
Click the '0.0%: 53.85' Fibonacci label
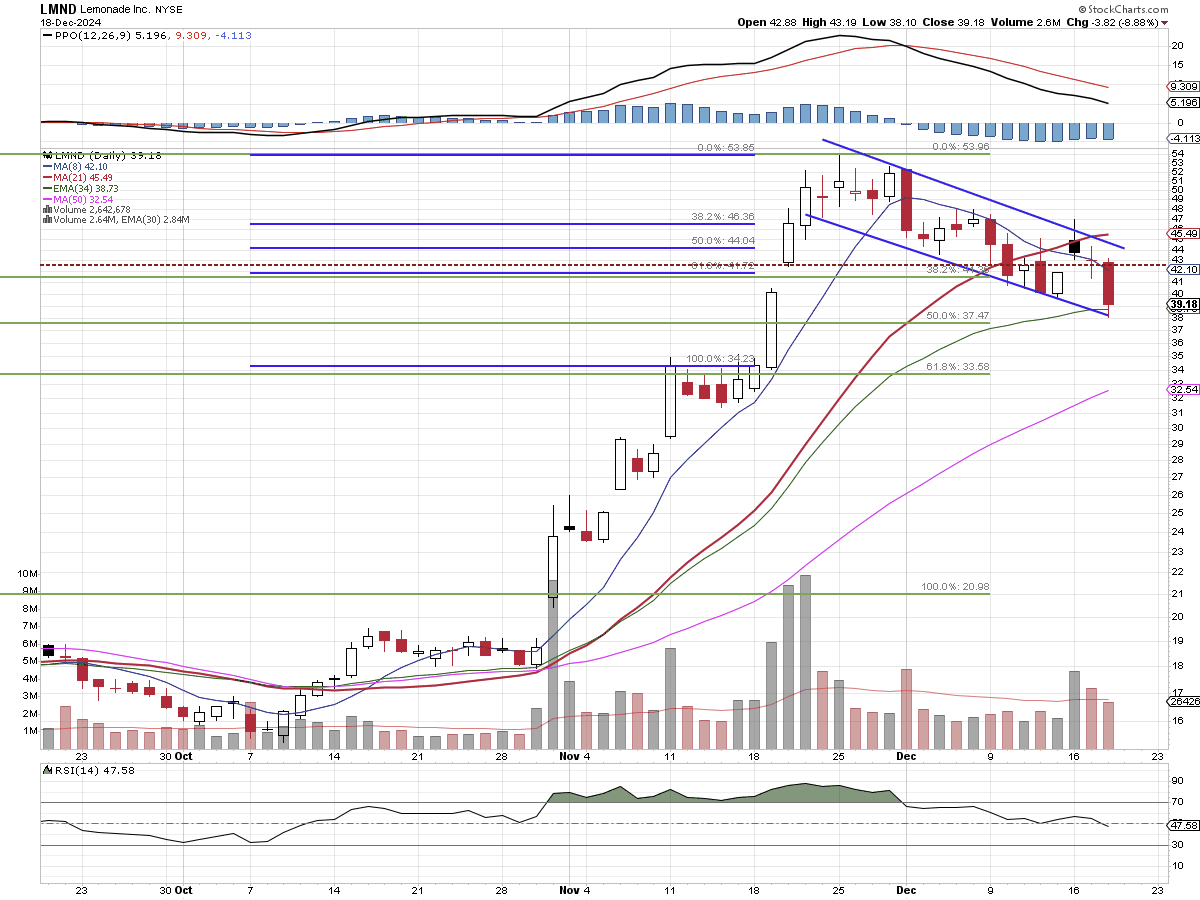coord(725,148)
